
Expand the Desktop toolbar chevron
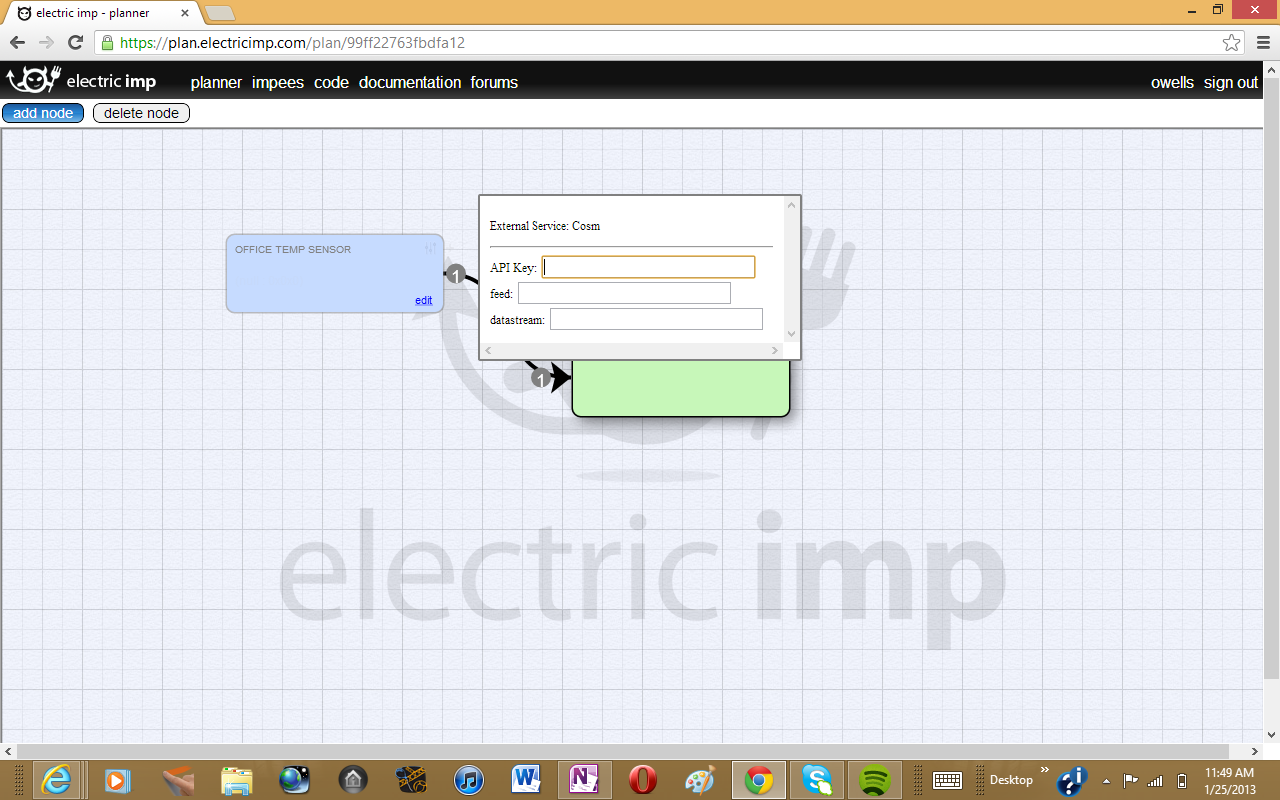click(x=1045, y=770)
